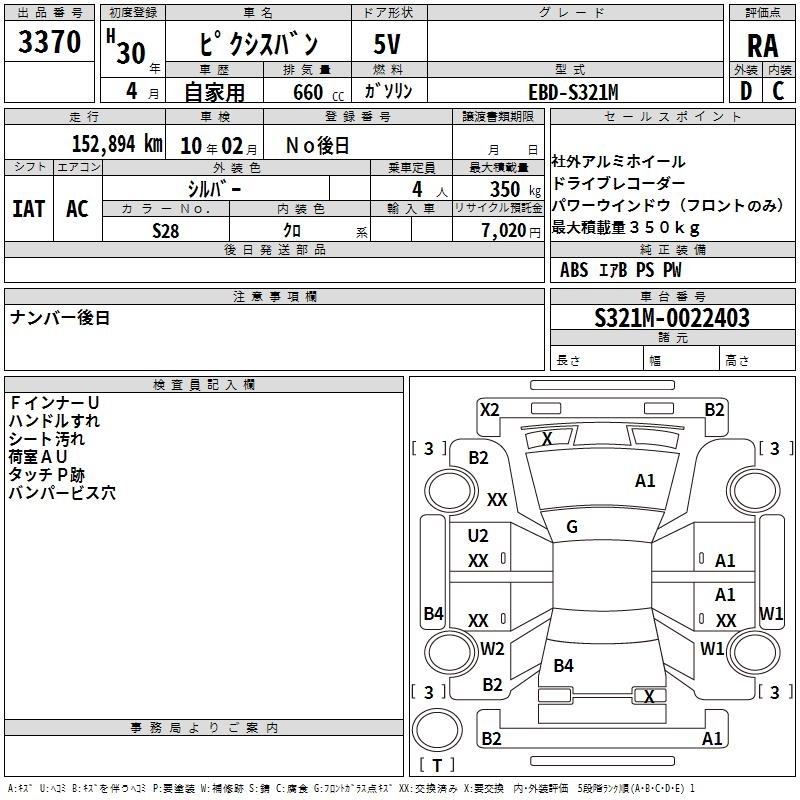This screenshot has height=800, width=800.
Task: Click the 高さ dimension field
Action: point(757,358)
